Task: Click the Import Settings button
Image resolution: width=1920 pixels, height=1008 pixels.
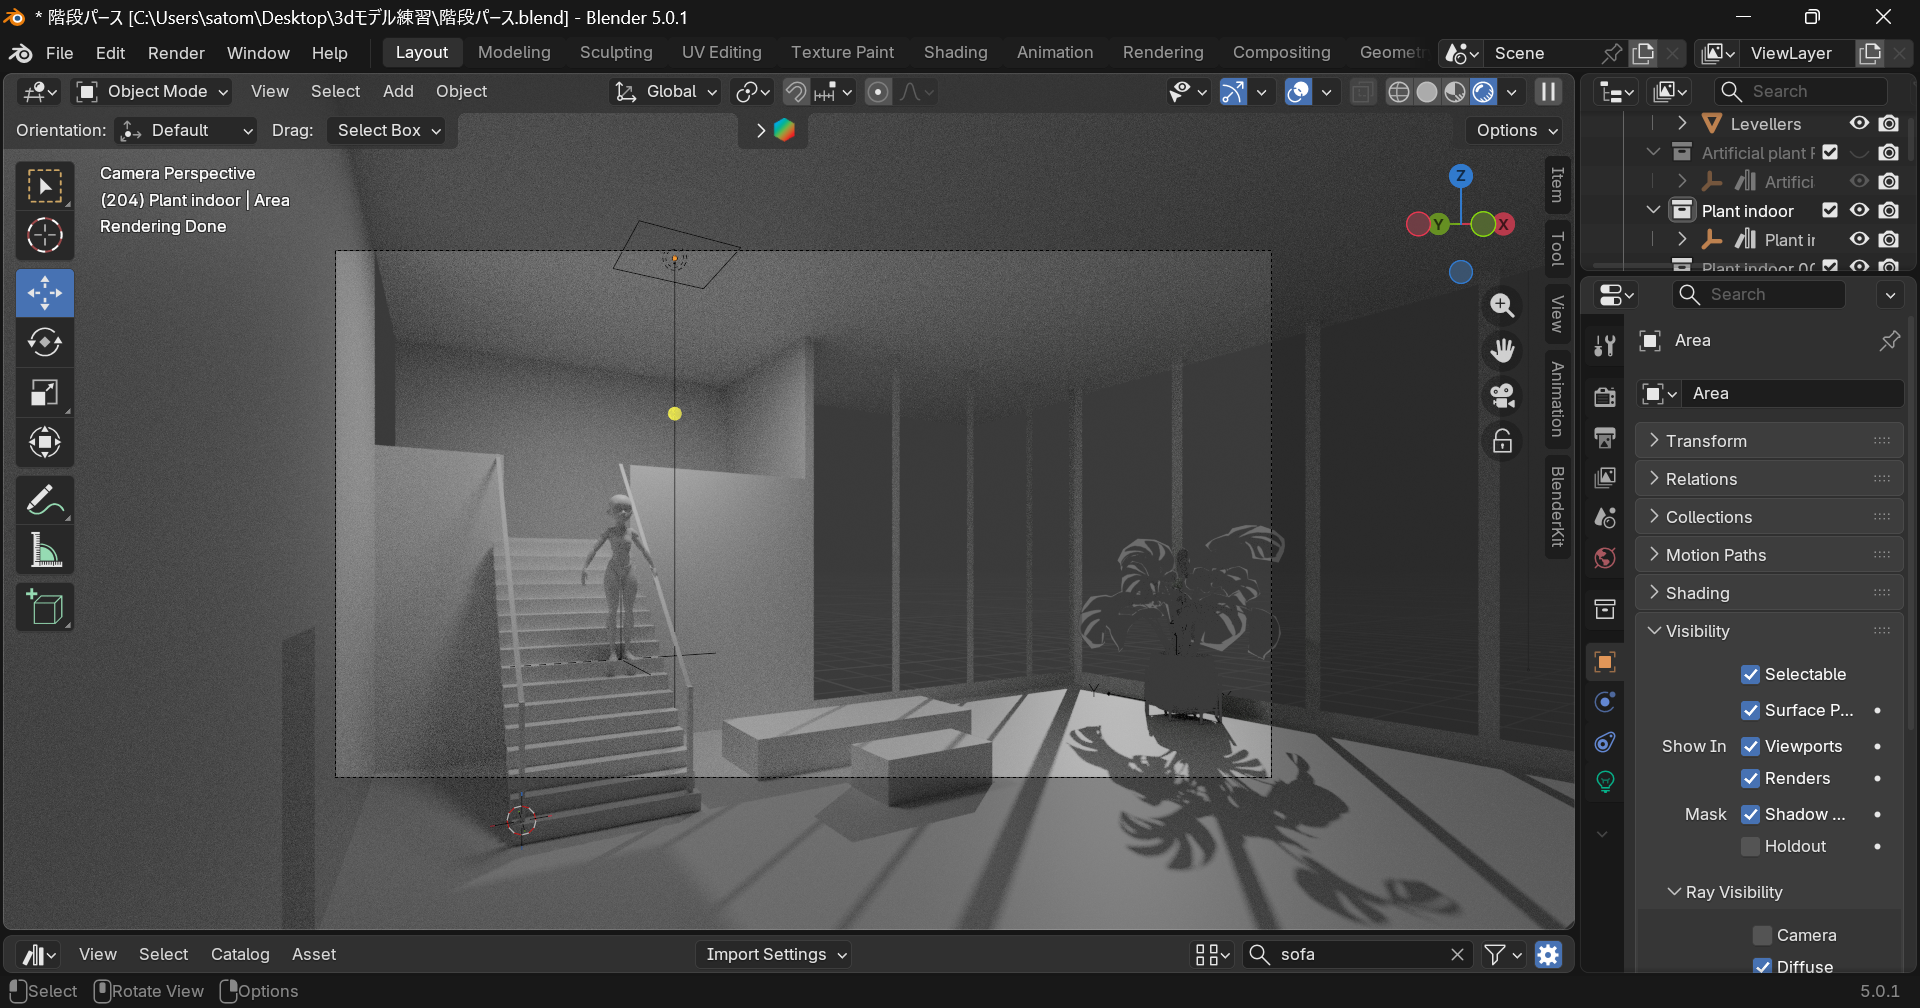Action: coord(775,954)
